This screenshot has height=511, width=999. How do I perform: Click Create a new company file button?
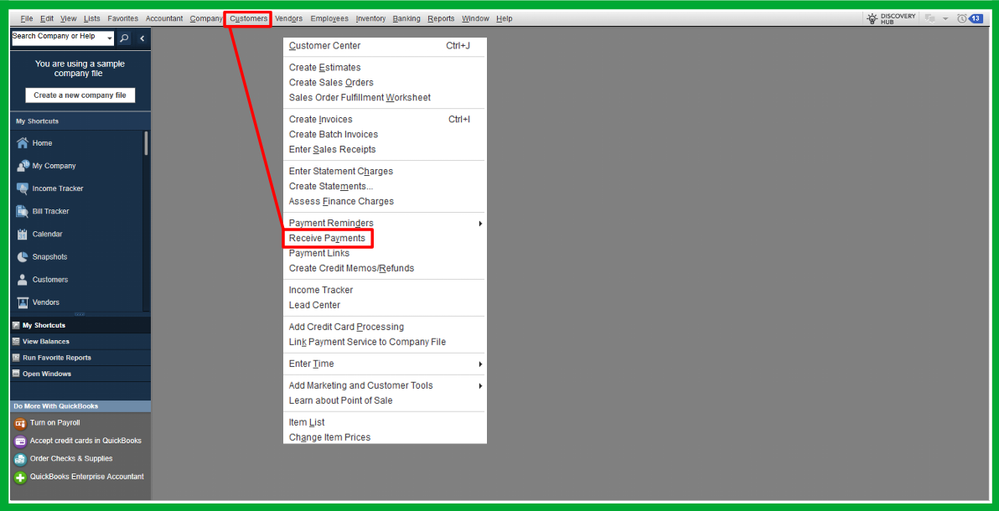pyautogui.click(x=80, y=96)
